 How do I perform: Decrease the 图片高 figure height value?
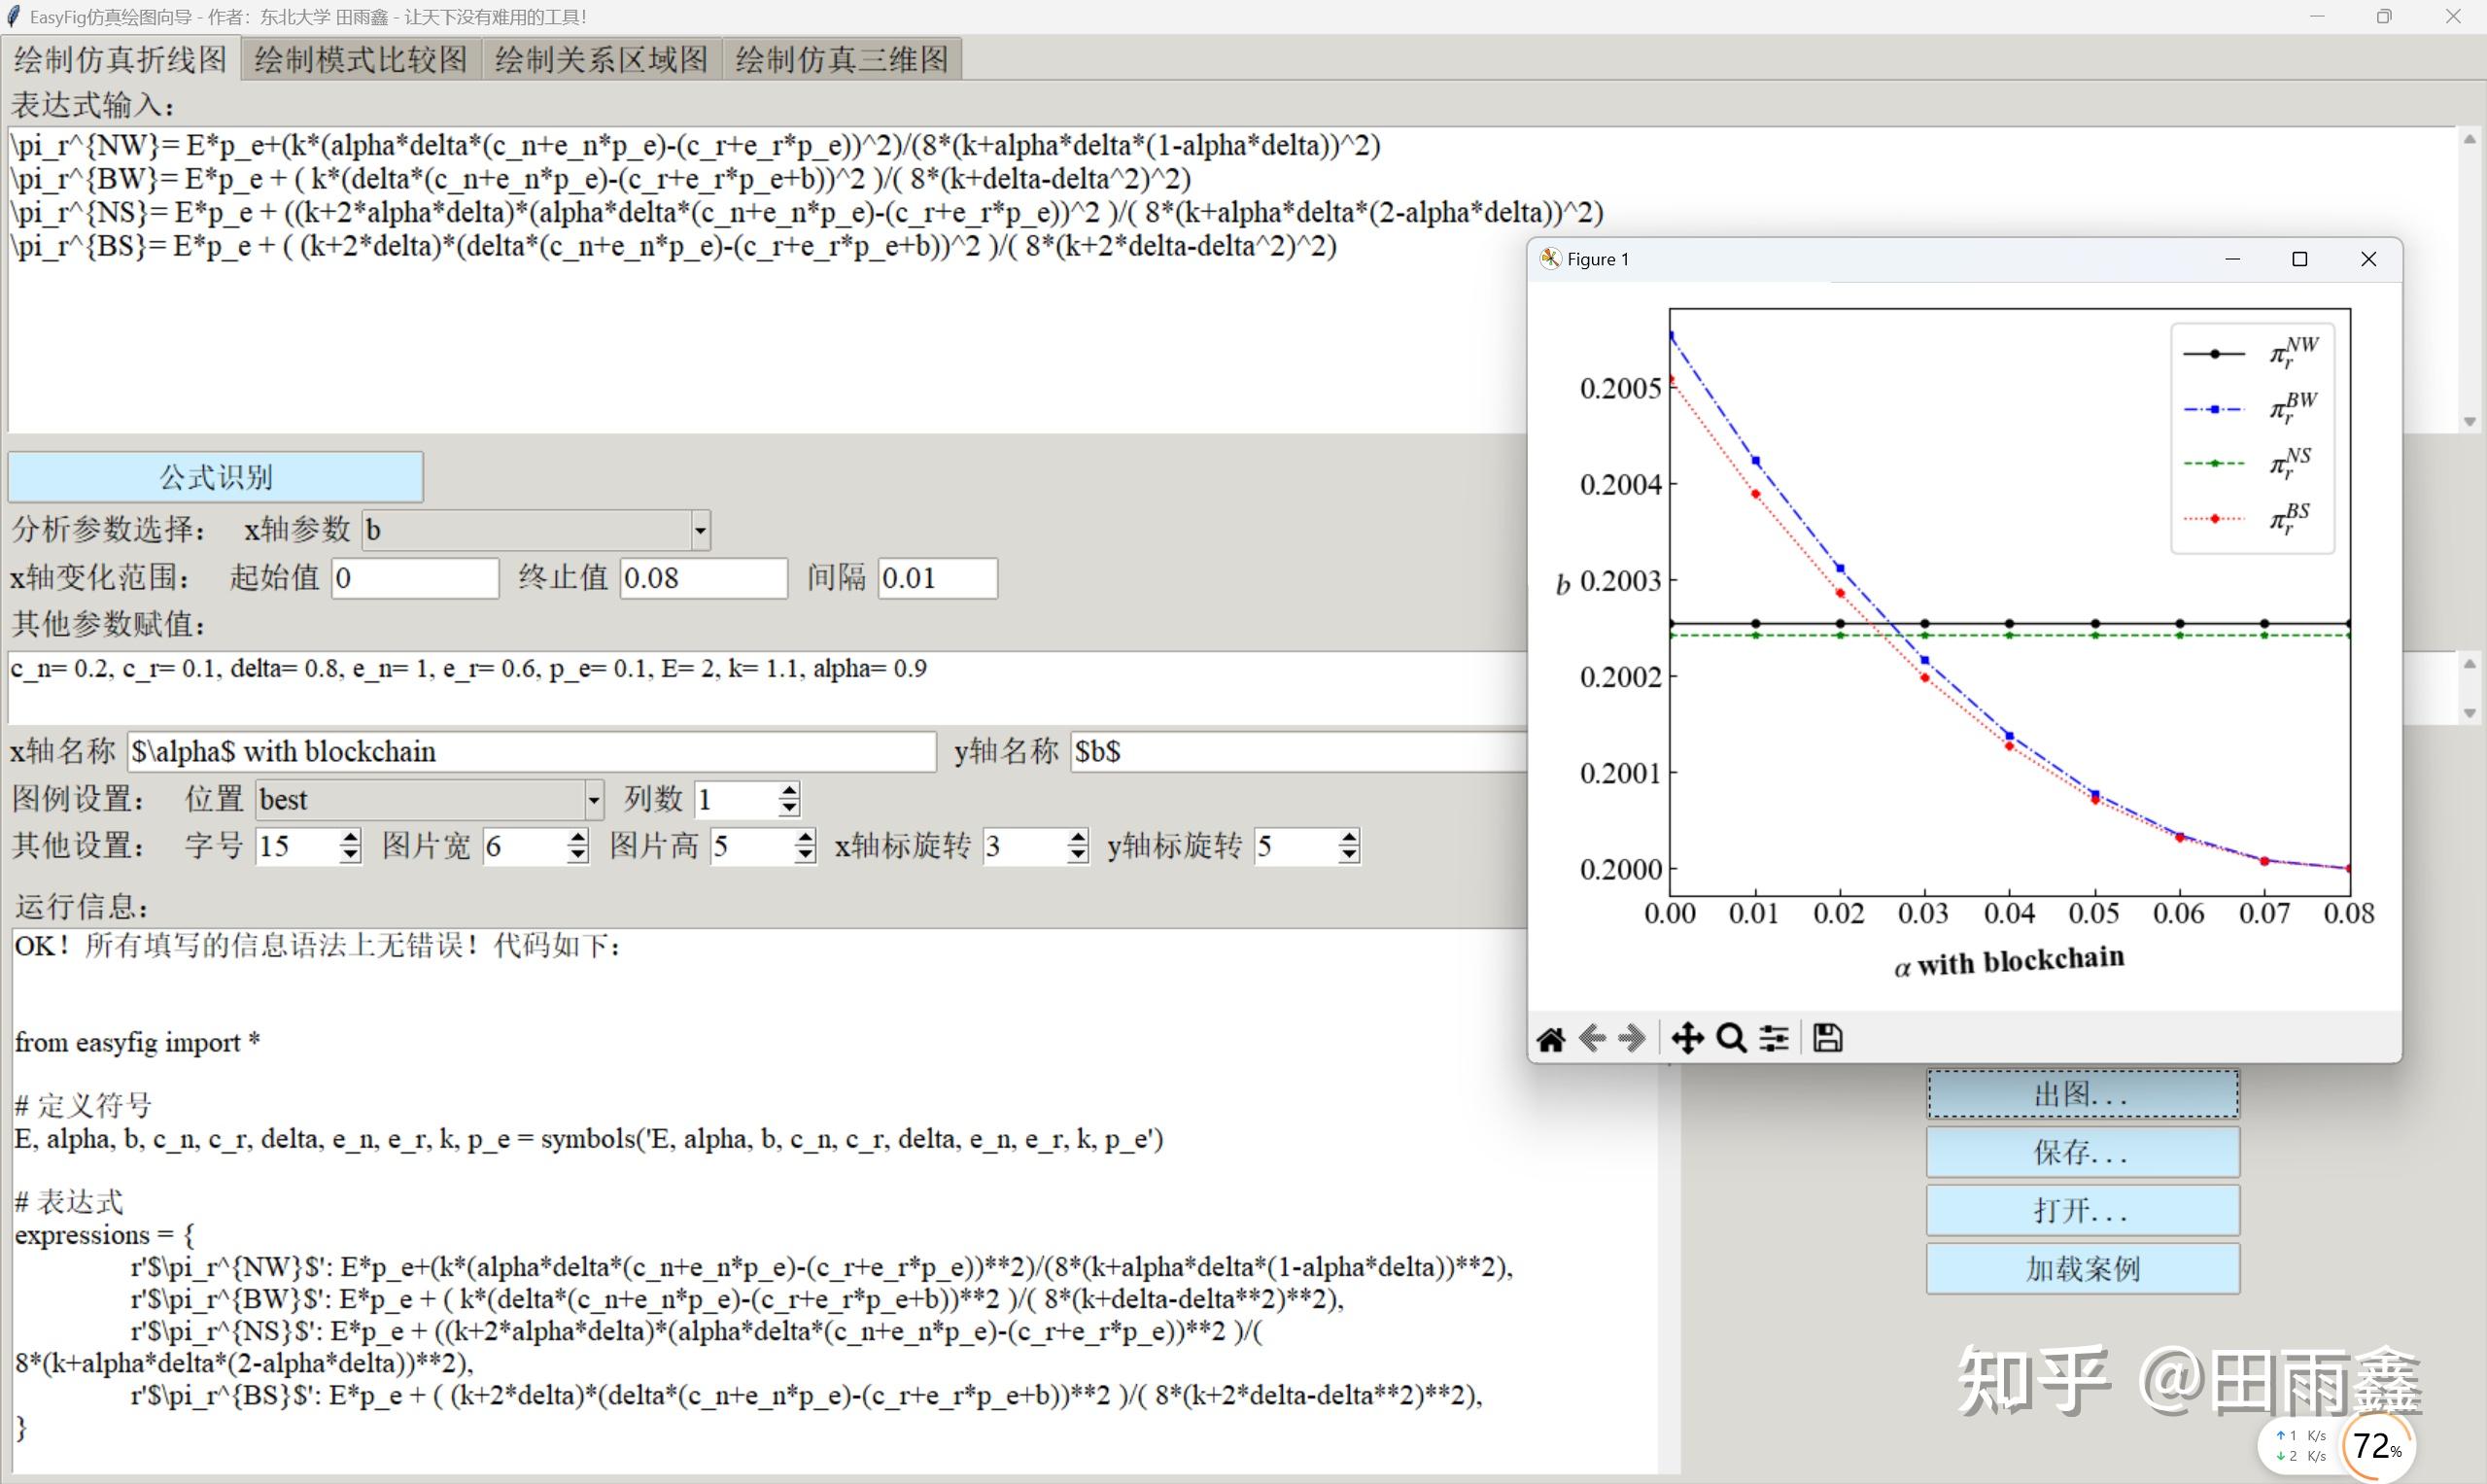coord(805,855)
